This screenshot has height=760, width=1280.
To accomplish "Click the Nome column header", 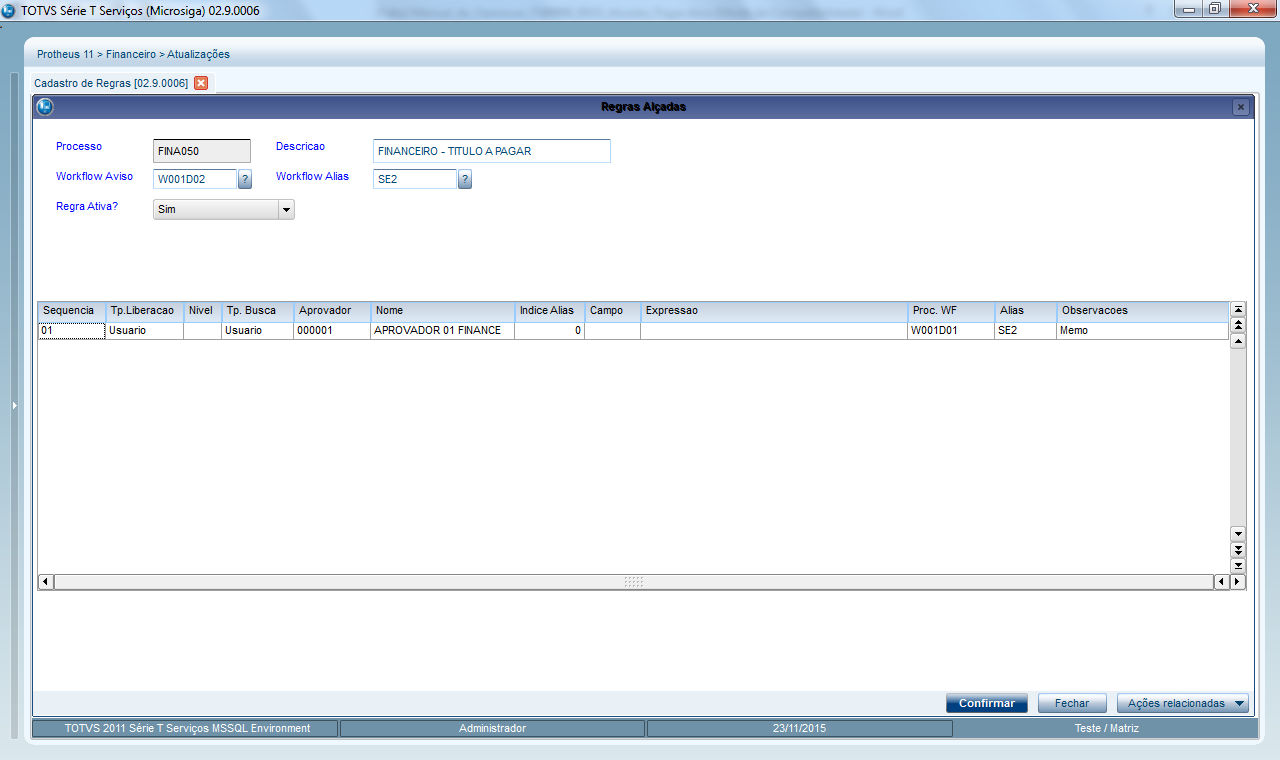I will (442, 311).
